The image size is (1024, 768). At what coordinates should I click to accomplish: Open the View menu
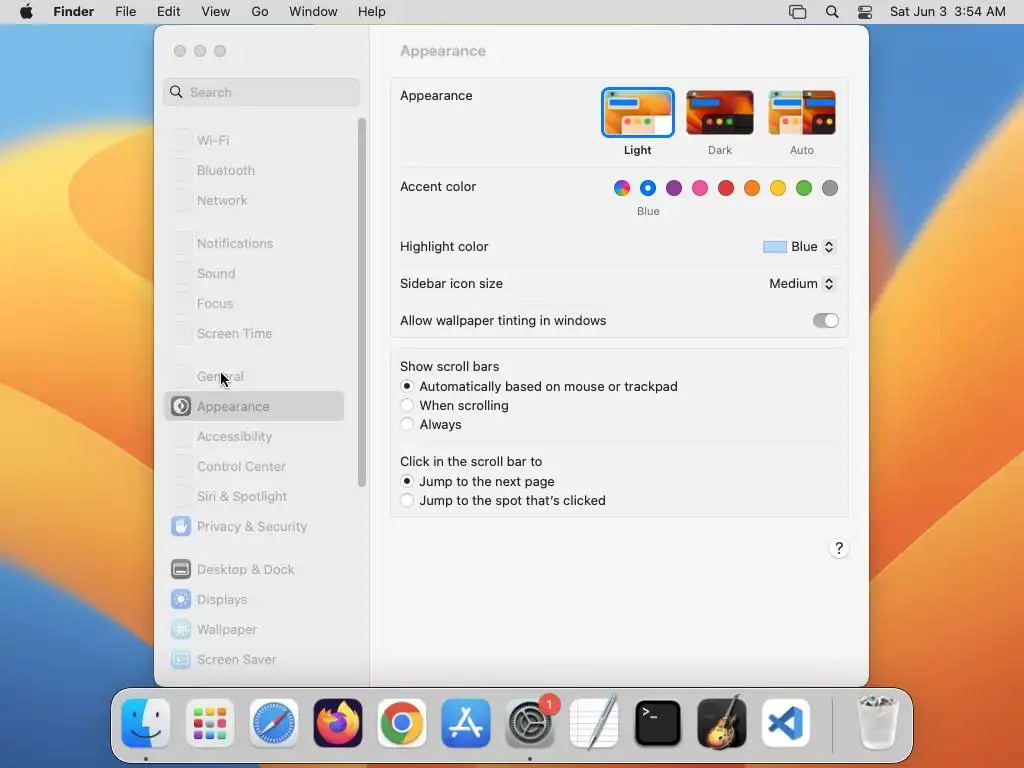click(216, 12)
